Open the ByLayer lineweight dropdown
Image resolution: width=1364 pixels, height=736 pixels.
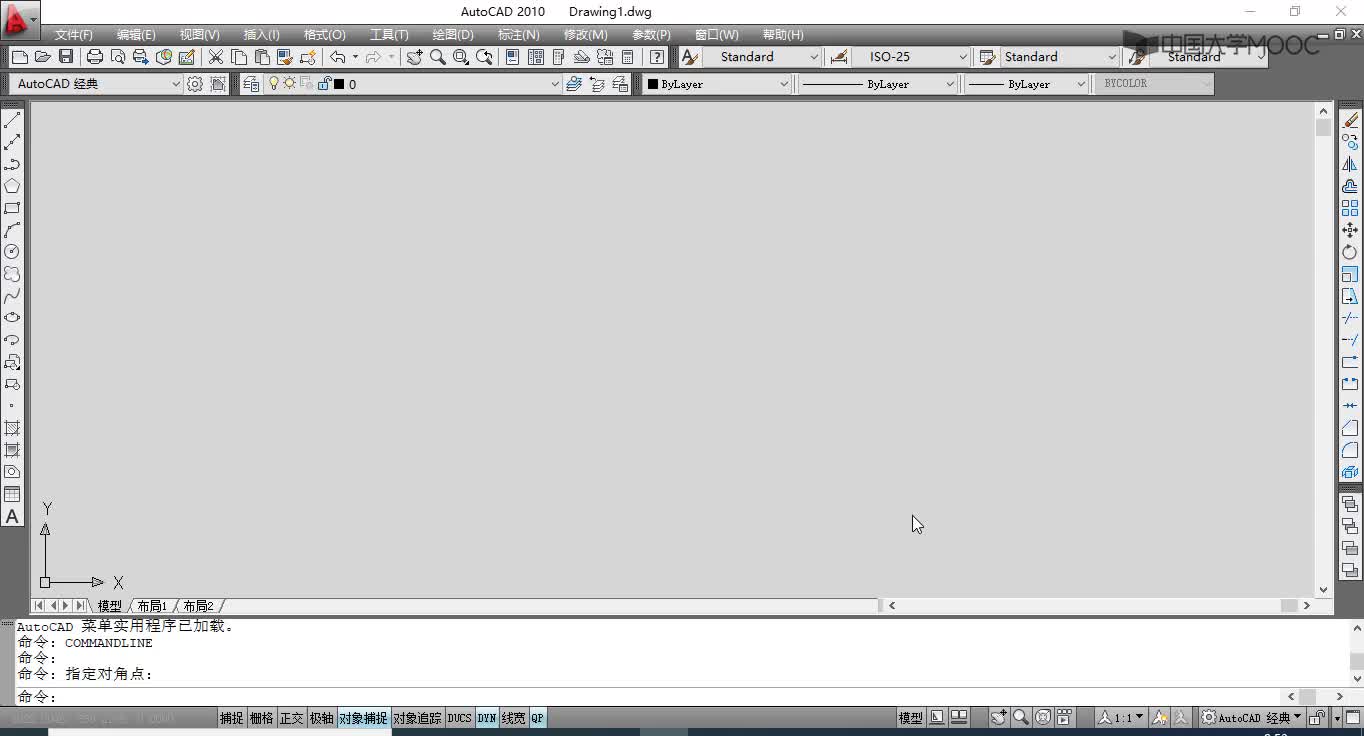[x=1026, y=84]
